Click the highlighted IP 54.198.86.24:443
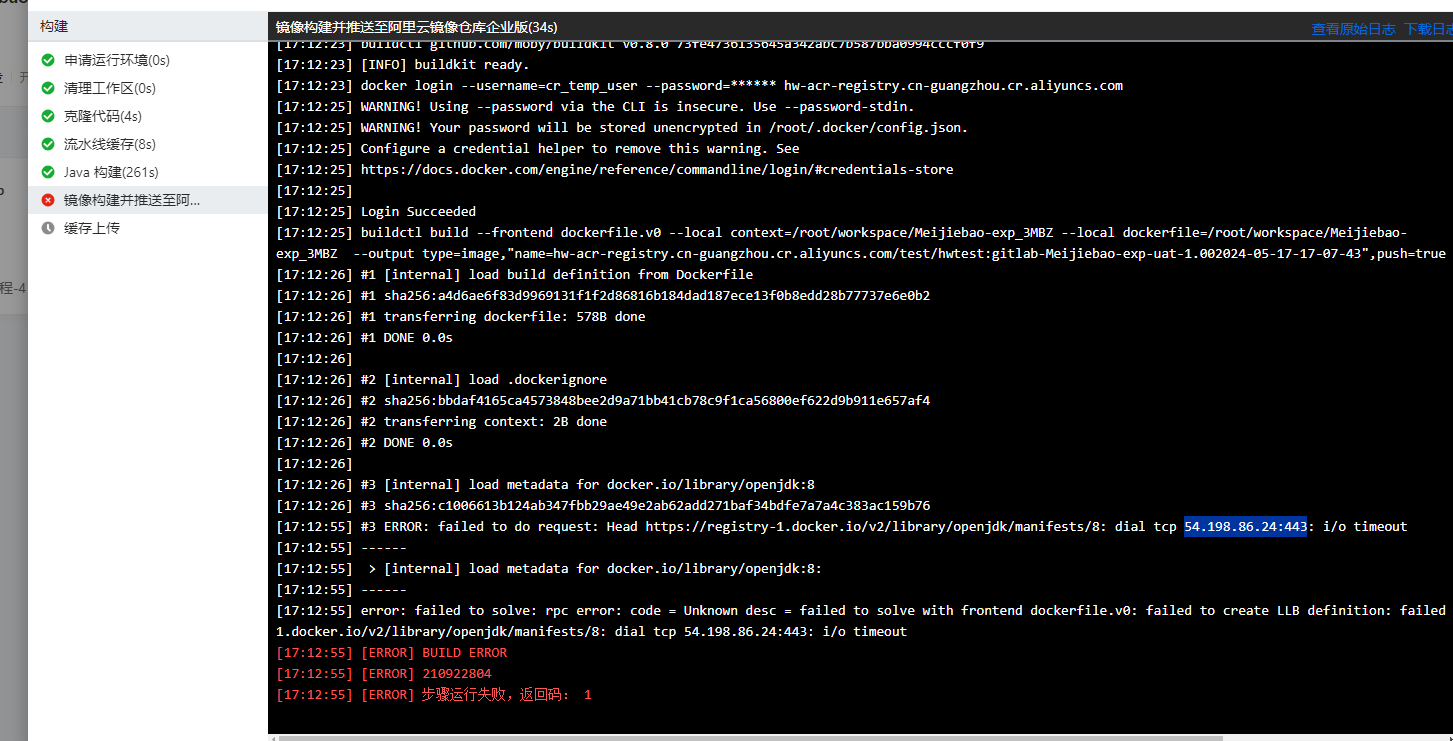The height and width of the screenshot is (741, 1453). [1245, 527]
